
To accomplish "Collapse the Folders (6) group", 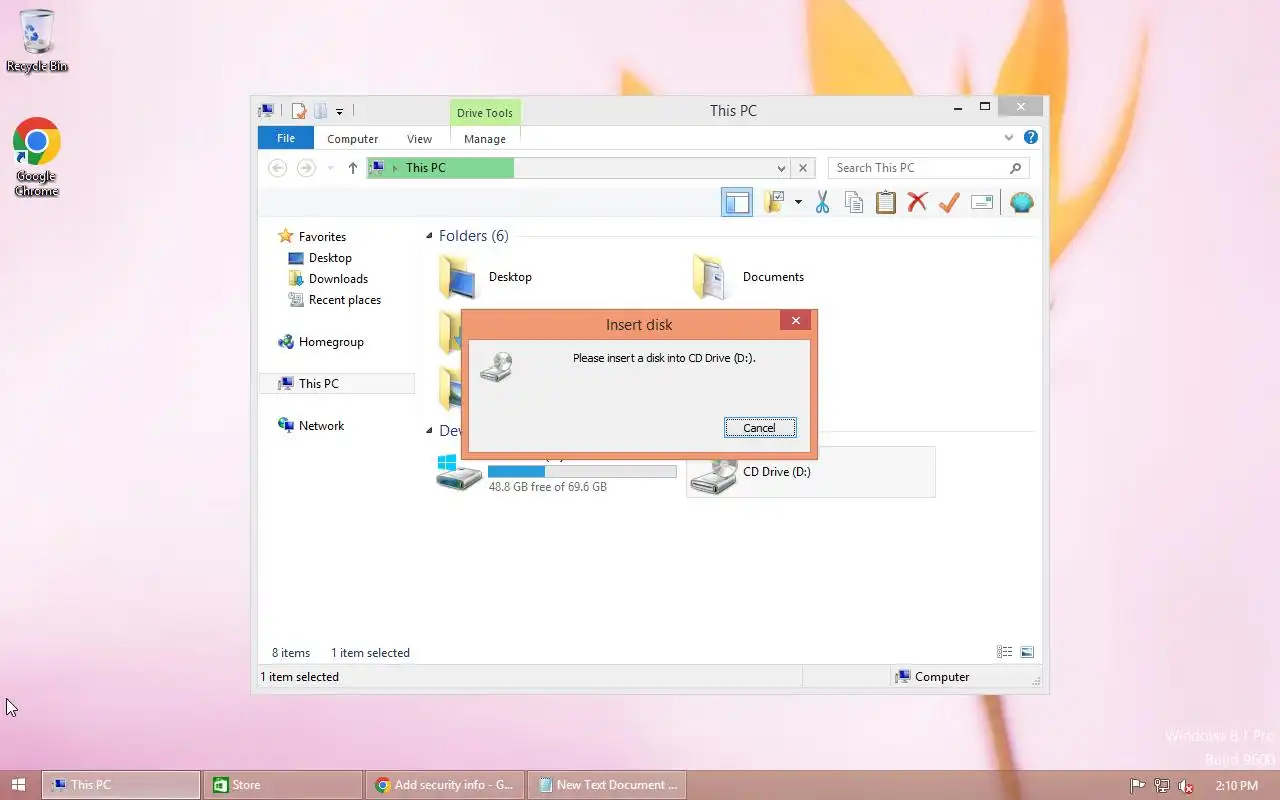I will click(x=429, y=237).
